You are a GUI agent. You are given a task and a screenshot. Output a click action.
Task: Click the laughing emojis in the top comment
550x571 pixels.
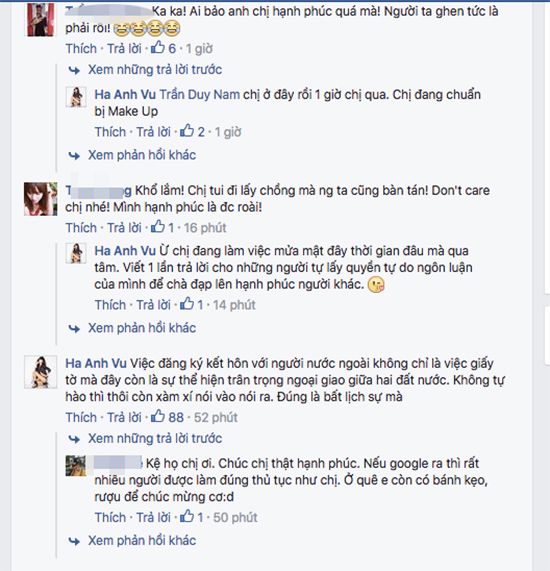point(147,29)
